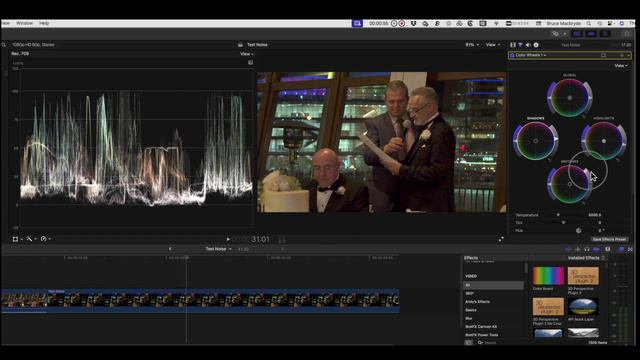Open the Test Noise timeline project dropdown
The image size is (640, 360).
pos(218,249)
